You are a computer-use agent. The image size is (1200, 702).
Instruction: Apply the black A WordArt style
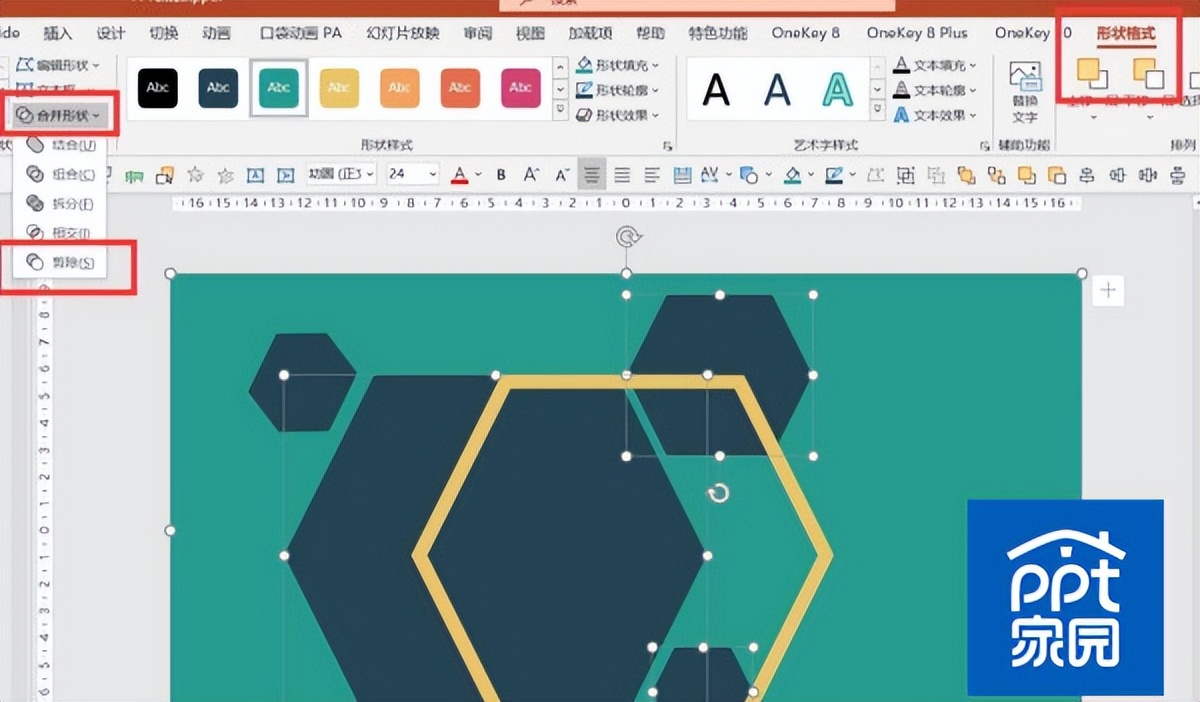(x=715, y=90)
